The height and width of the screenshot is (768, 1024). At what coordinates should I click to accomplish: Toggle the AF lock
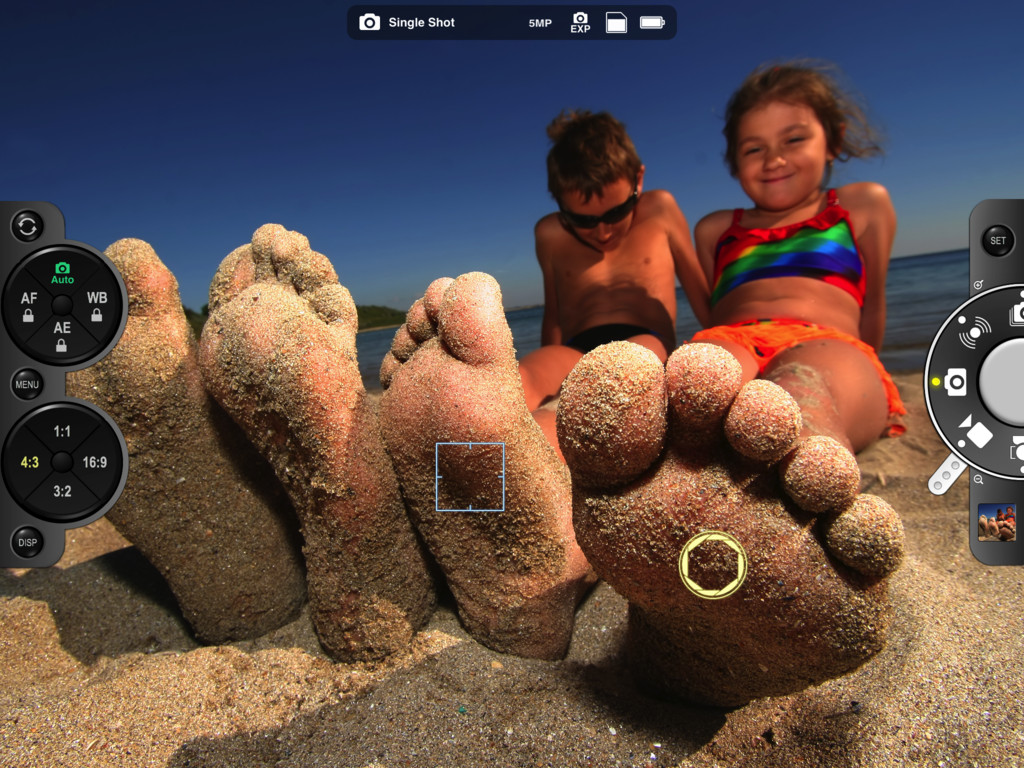(x=29, y=306)
